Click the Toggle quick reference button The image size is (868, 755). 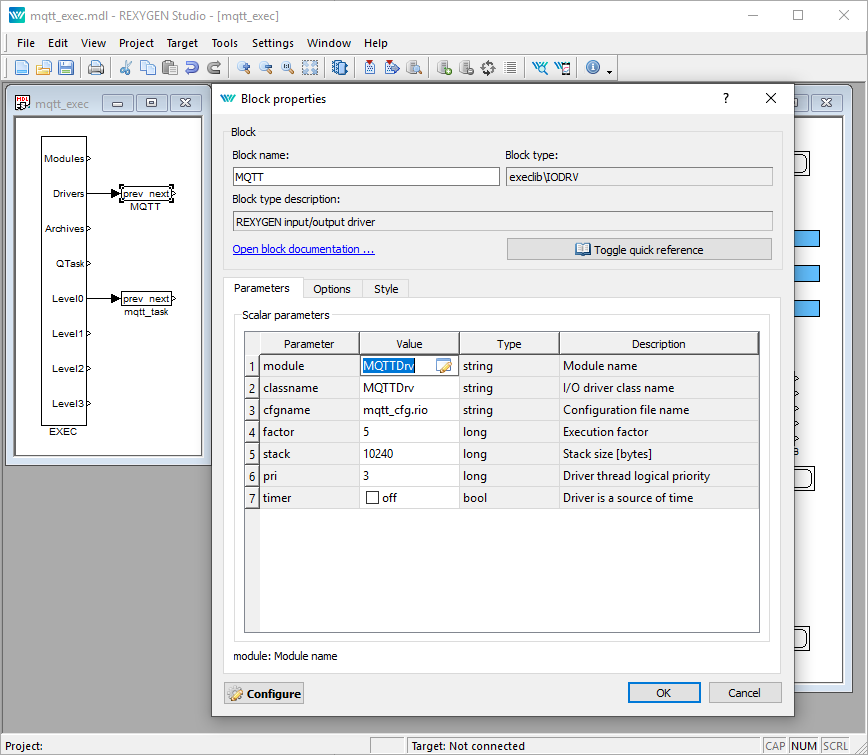point(639,250)
